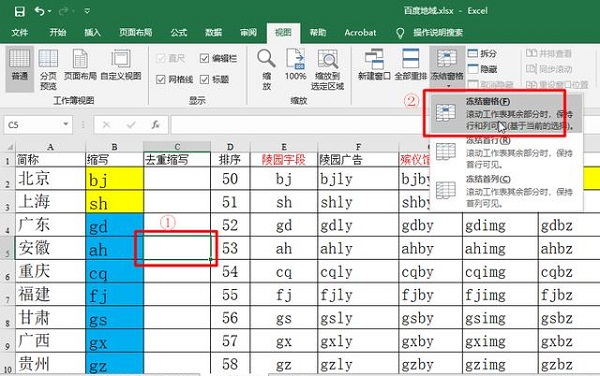Image resolution: width=600 pixels, height=376 pixels.
Task: Undo the last action
Action: tap(39, 11)
